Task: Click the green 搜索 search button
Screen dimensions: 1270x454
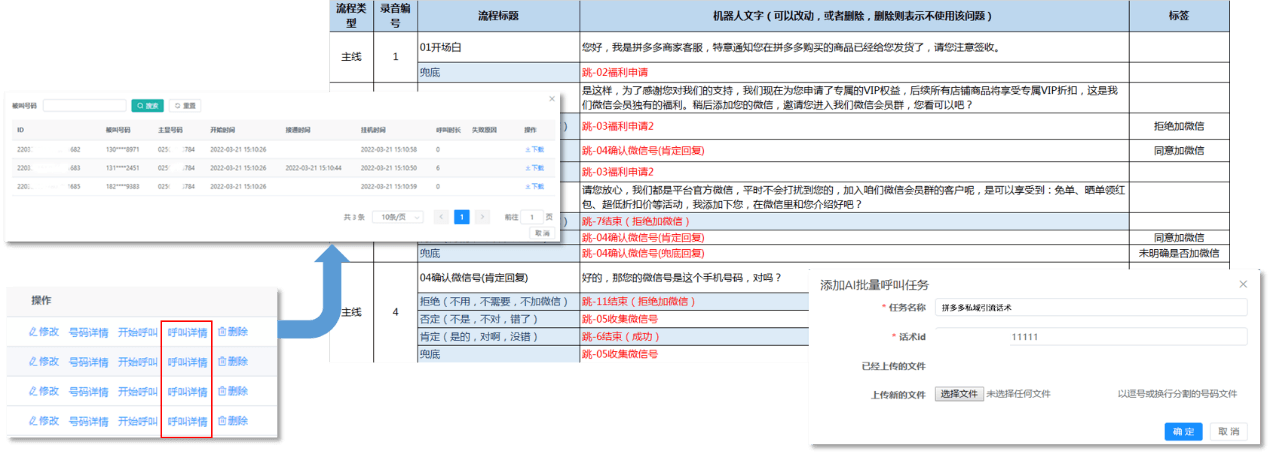Action: [148, 105]
